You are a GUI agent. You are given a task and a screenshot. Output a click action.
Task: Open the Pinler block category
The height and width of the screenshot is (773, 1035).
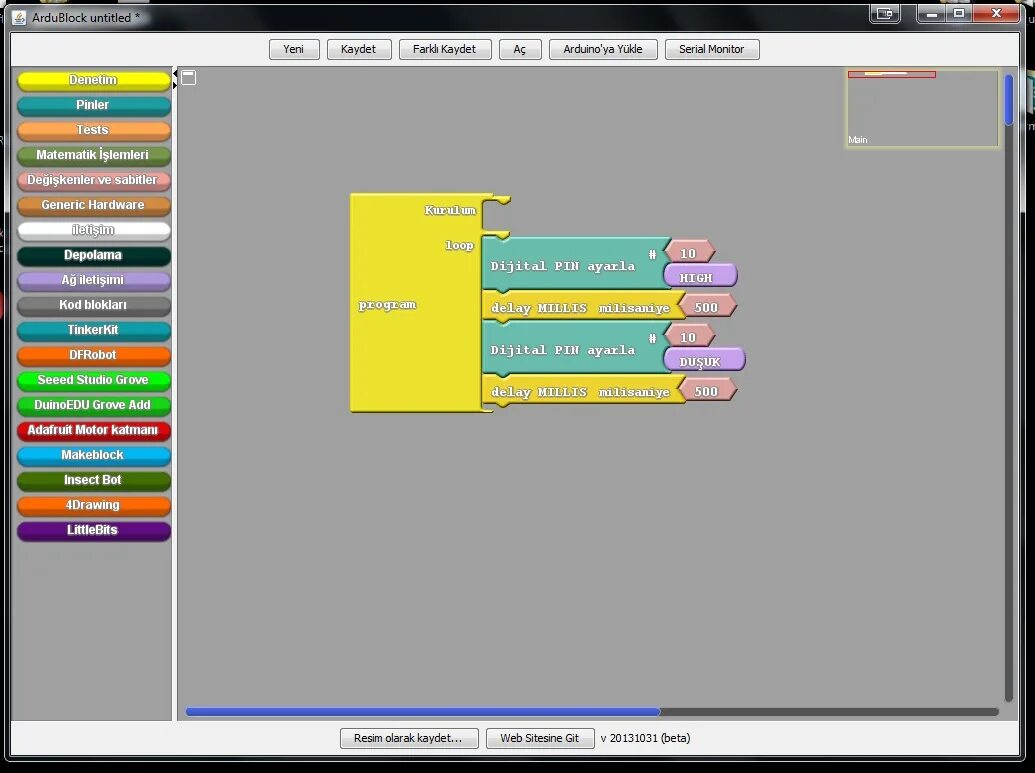[93, 105]
